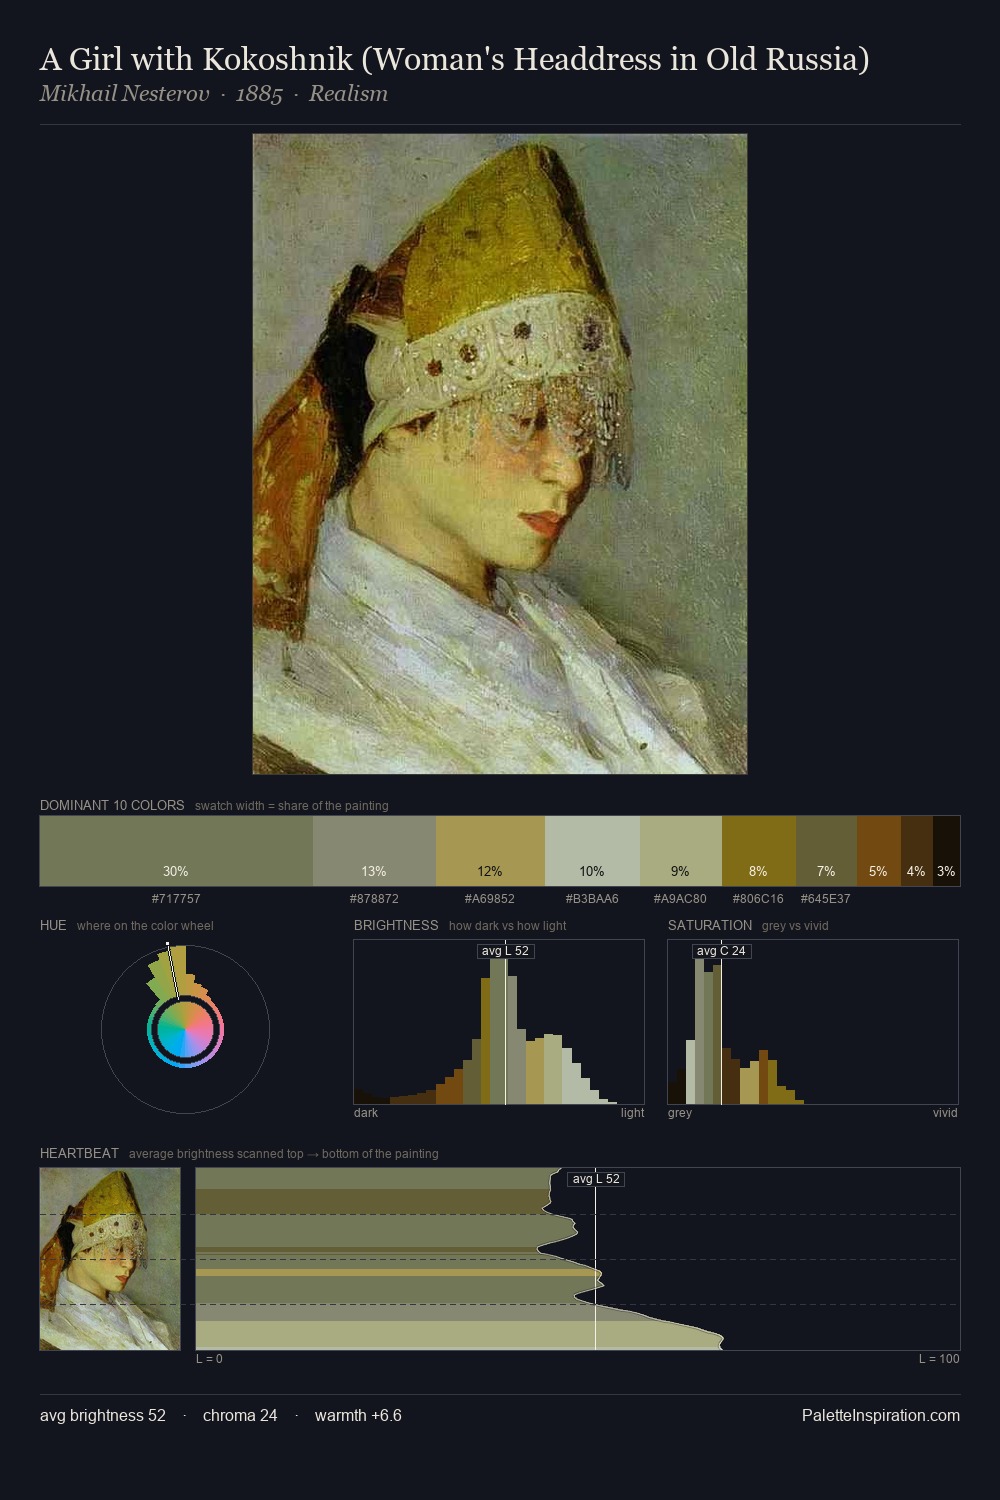Viewport: 1000px width, 1500px height.
Task: Select the 12% ochre swatch #A69852
Action: 490,851
